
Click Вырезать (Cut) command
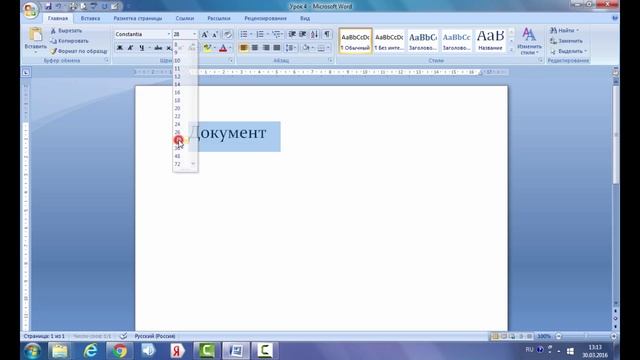tap(66, 31)
